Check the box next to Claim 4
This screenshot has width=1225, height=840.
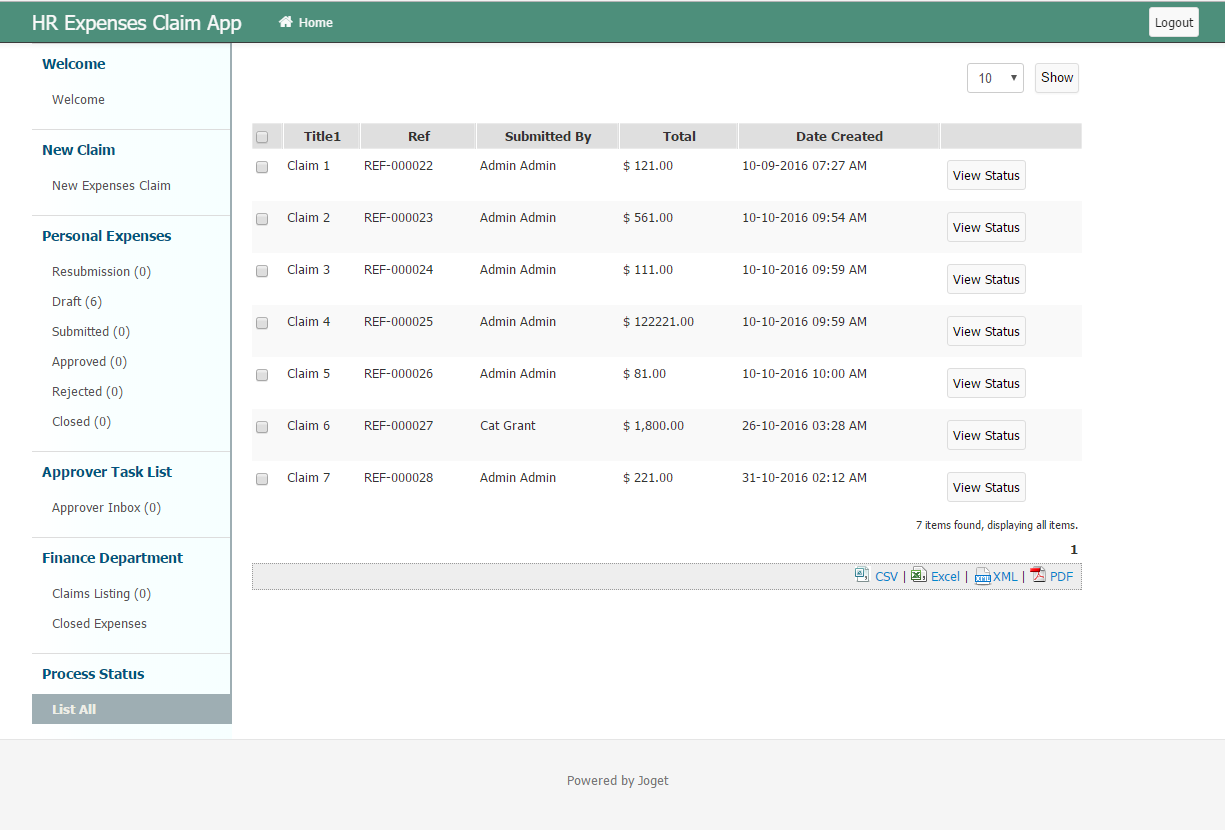click(262, 323)
